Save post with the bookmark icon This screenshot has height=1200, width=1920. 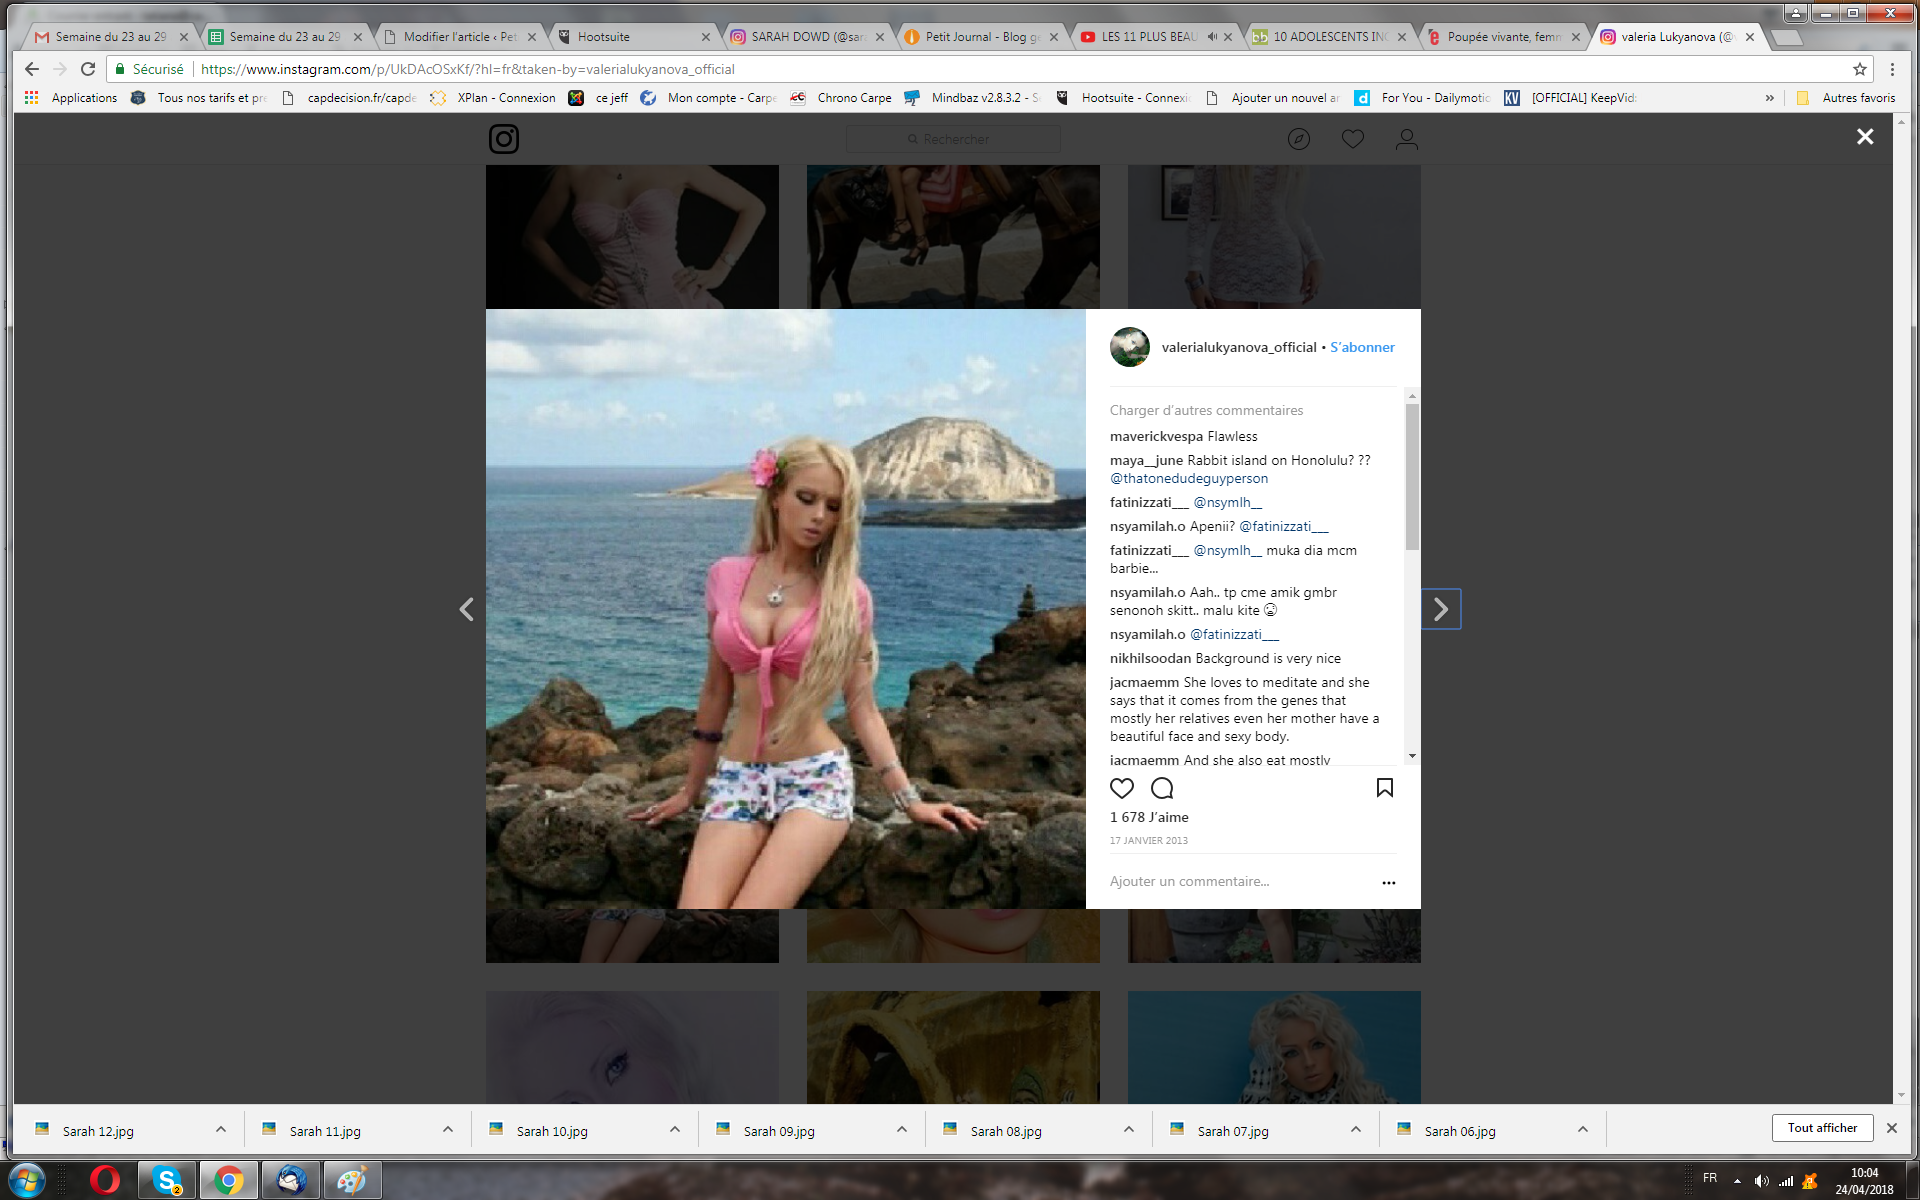click(1384, 788)
